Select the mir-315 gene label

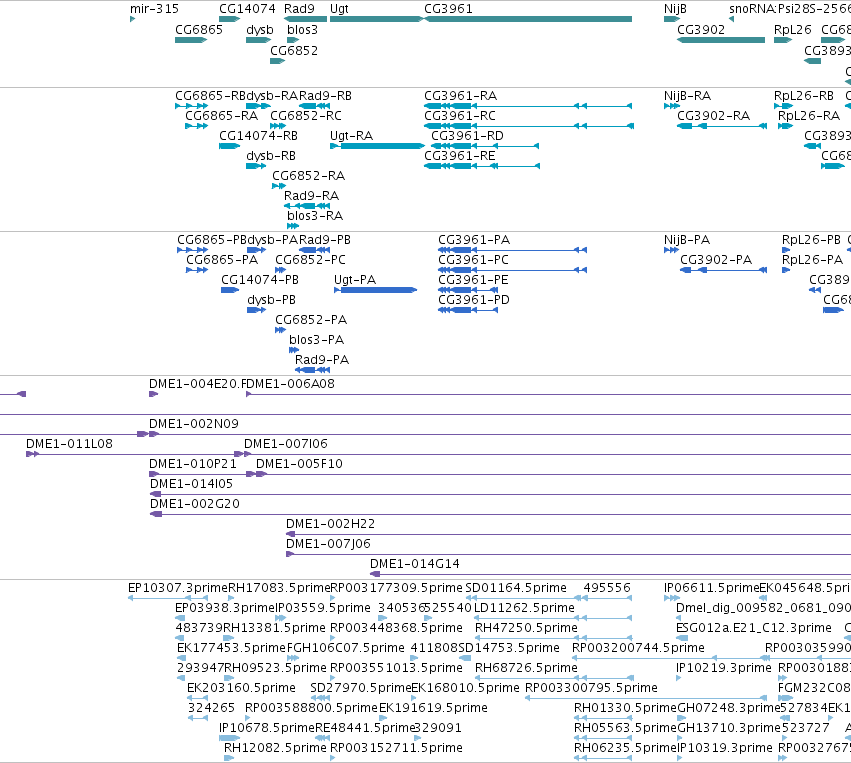[154, 9]
